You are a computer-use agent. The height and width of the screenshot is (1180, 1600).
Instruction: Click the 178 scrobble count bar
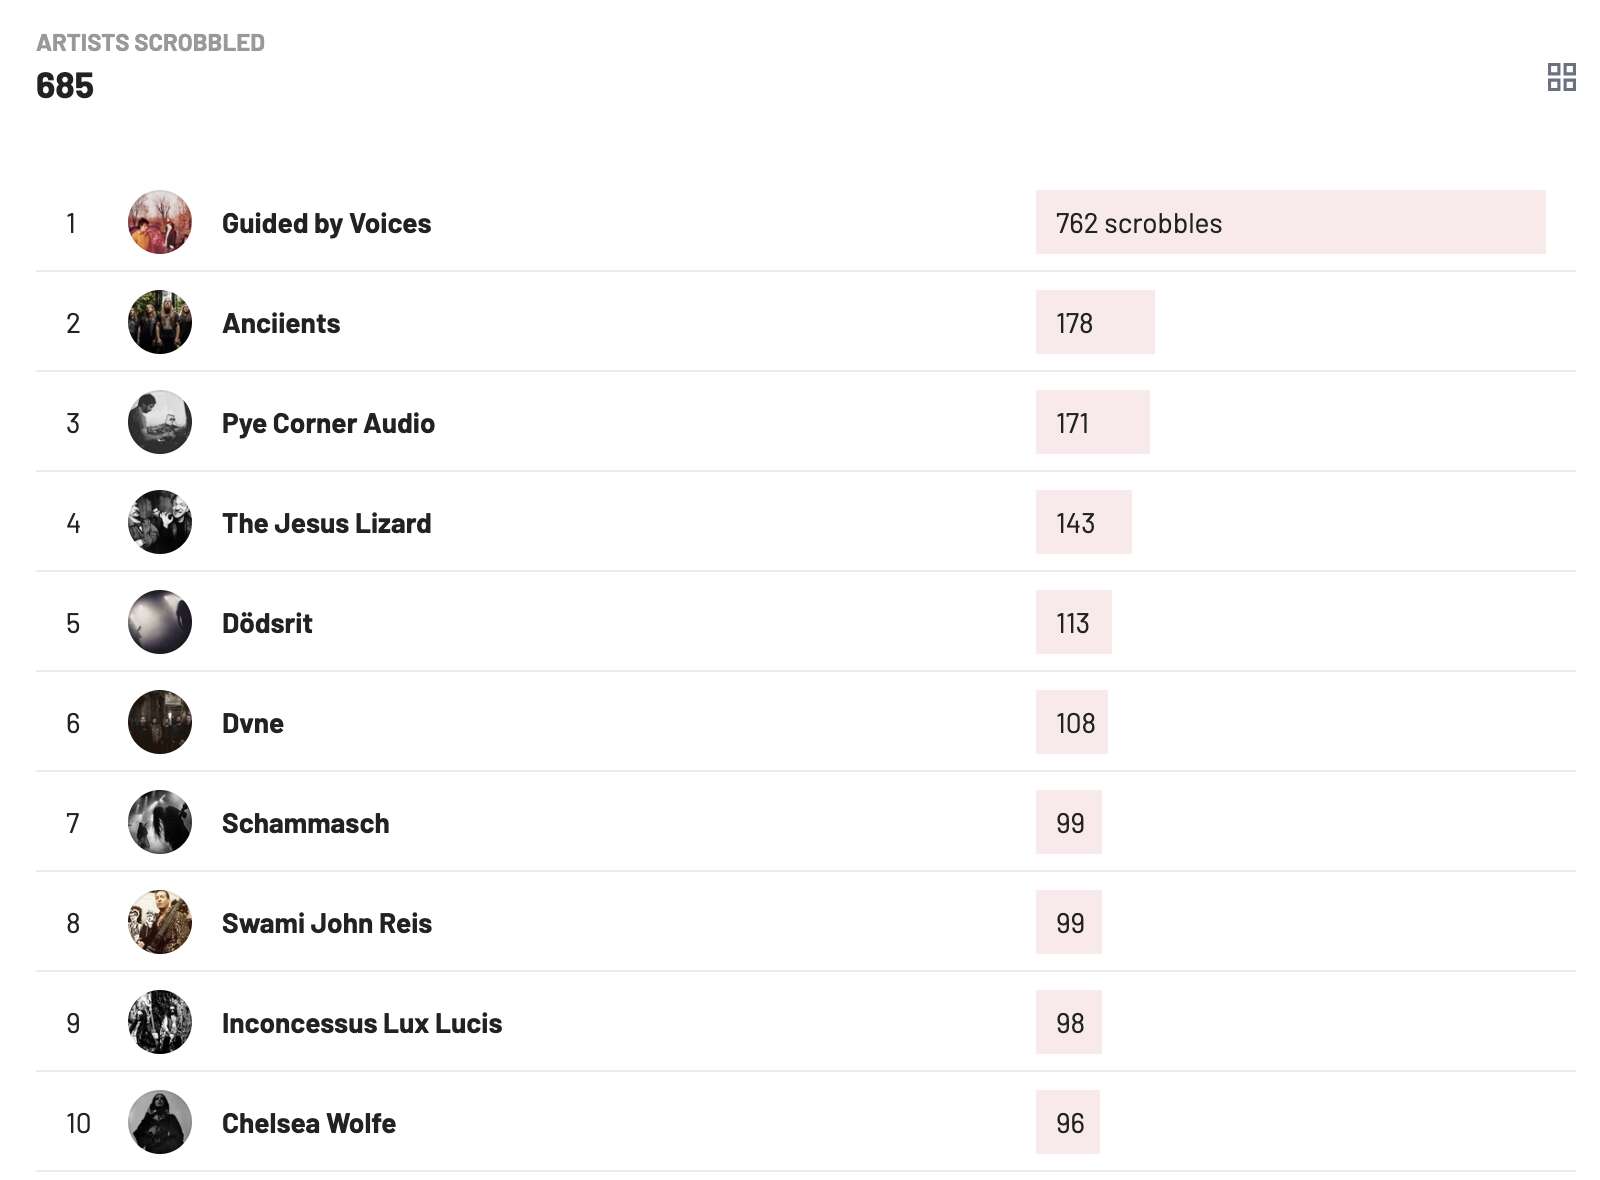click(x=1095, y=322)
